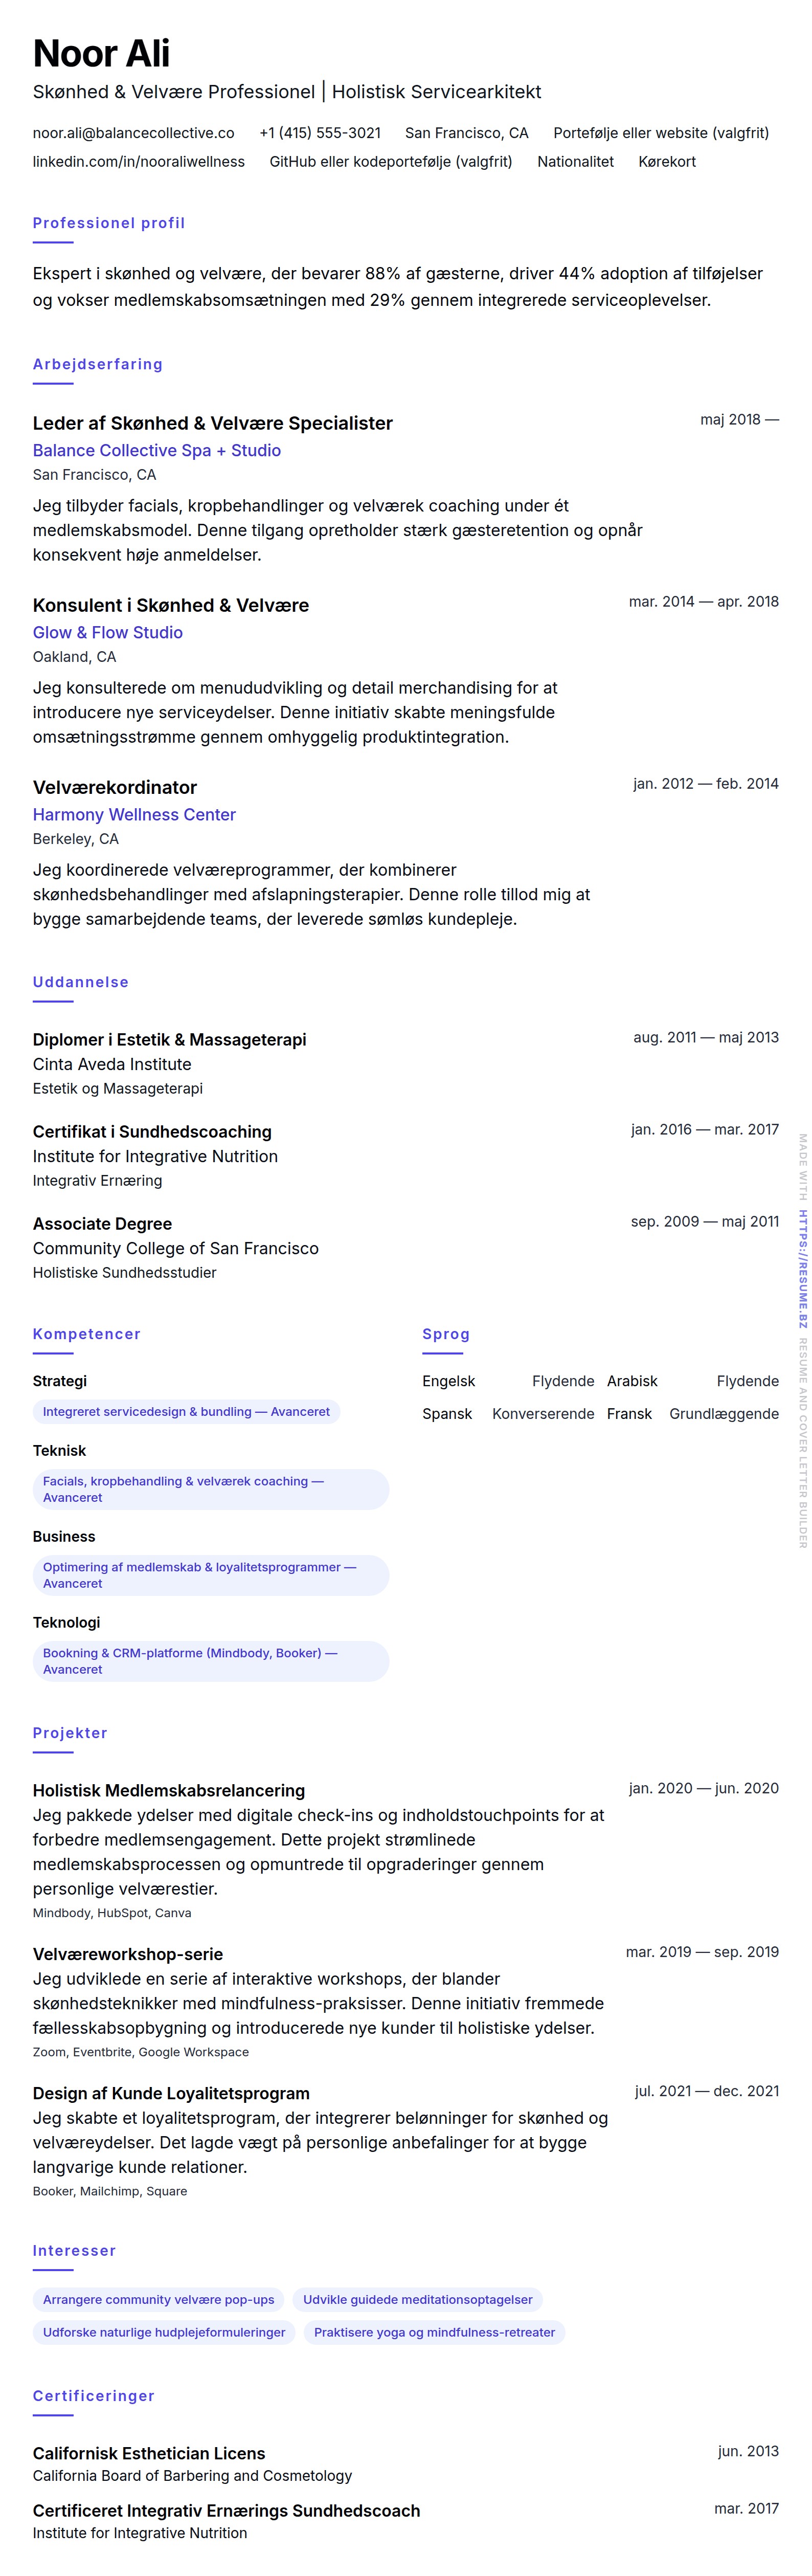
Task: Open the Glow & Flow Studio link
Action: (107, 633)
